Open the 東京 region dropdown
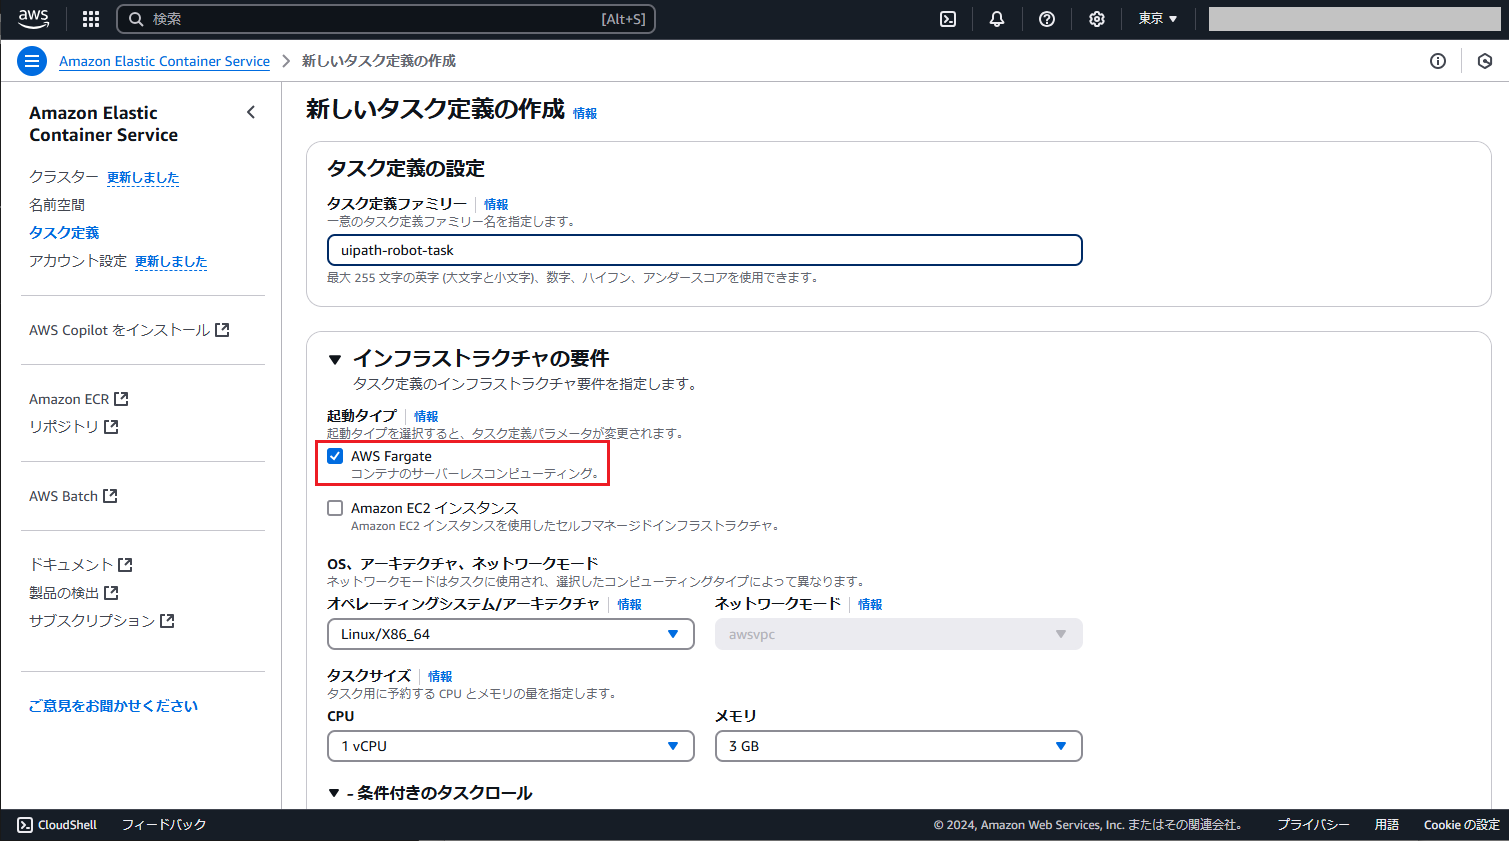The image size is (1509, 841). pos(1158,19)
